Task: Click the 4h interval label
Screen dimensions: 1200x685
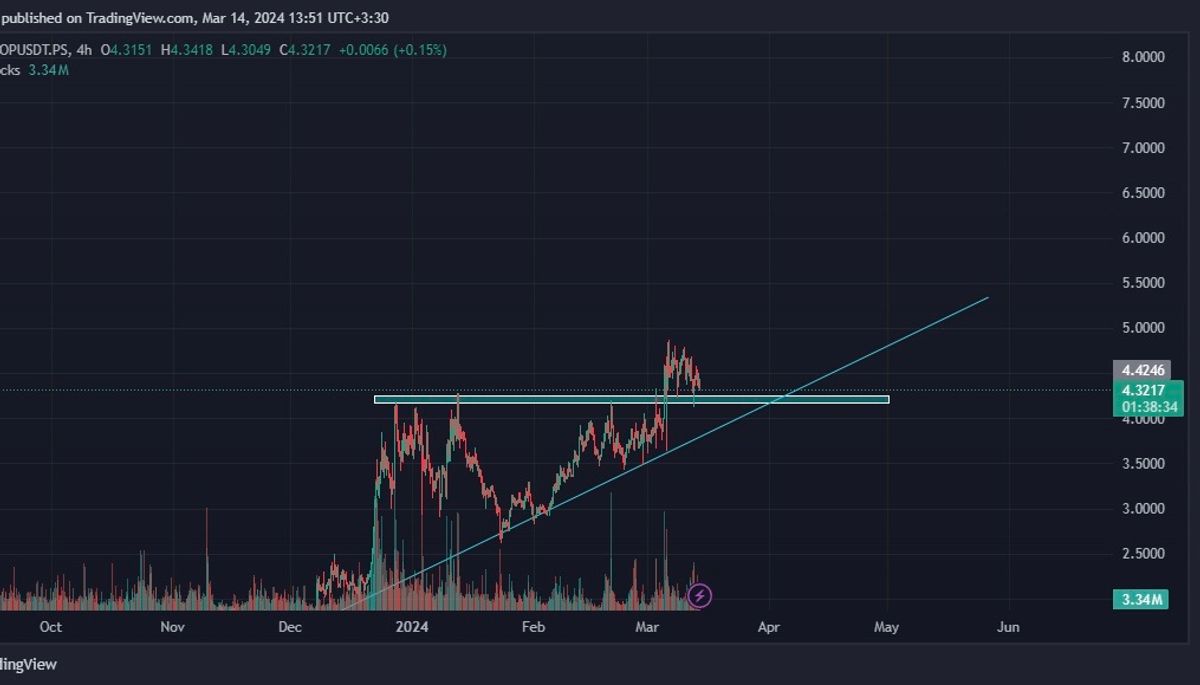Action: [x=81, y=50]
